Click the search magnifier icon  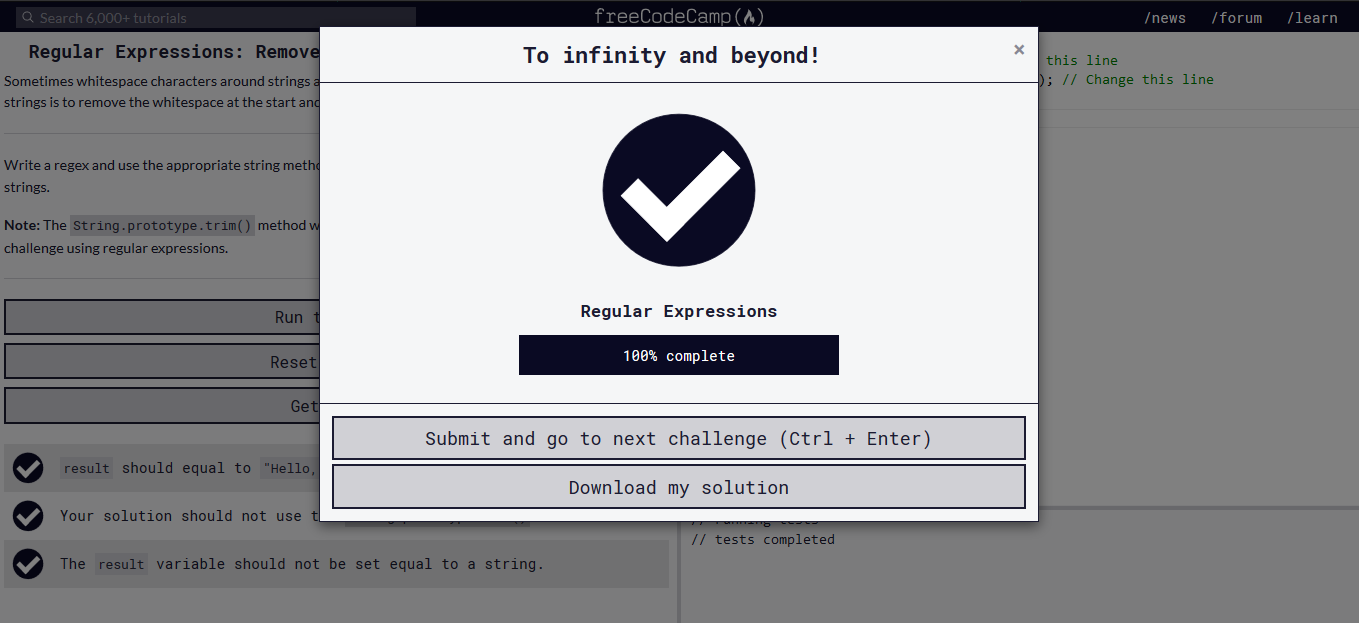[x=28, y=18]
